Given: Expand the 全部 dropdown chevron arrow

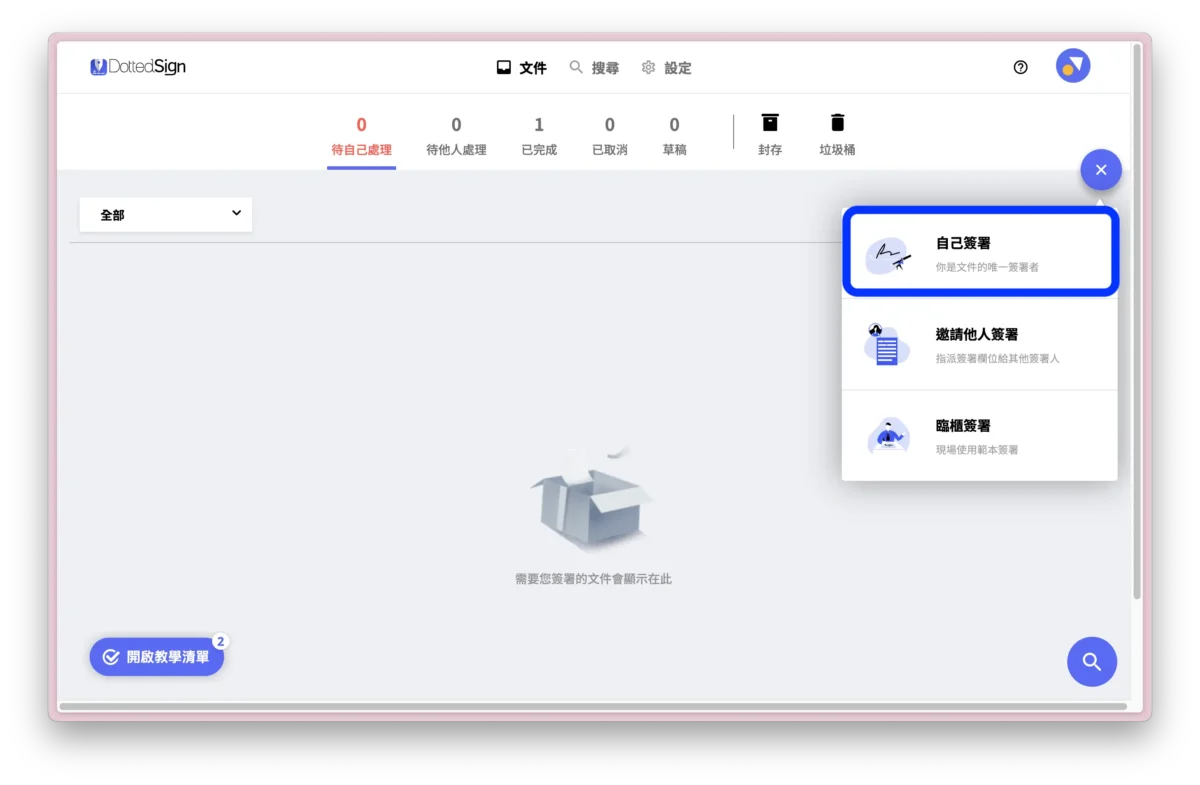Looking at the screenshot, I should tap(236, 214).
